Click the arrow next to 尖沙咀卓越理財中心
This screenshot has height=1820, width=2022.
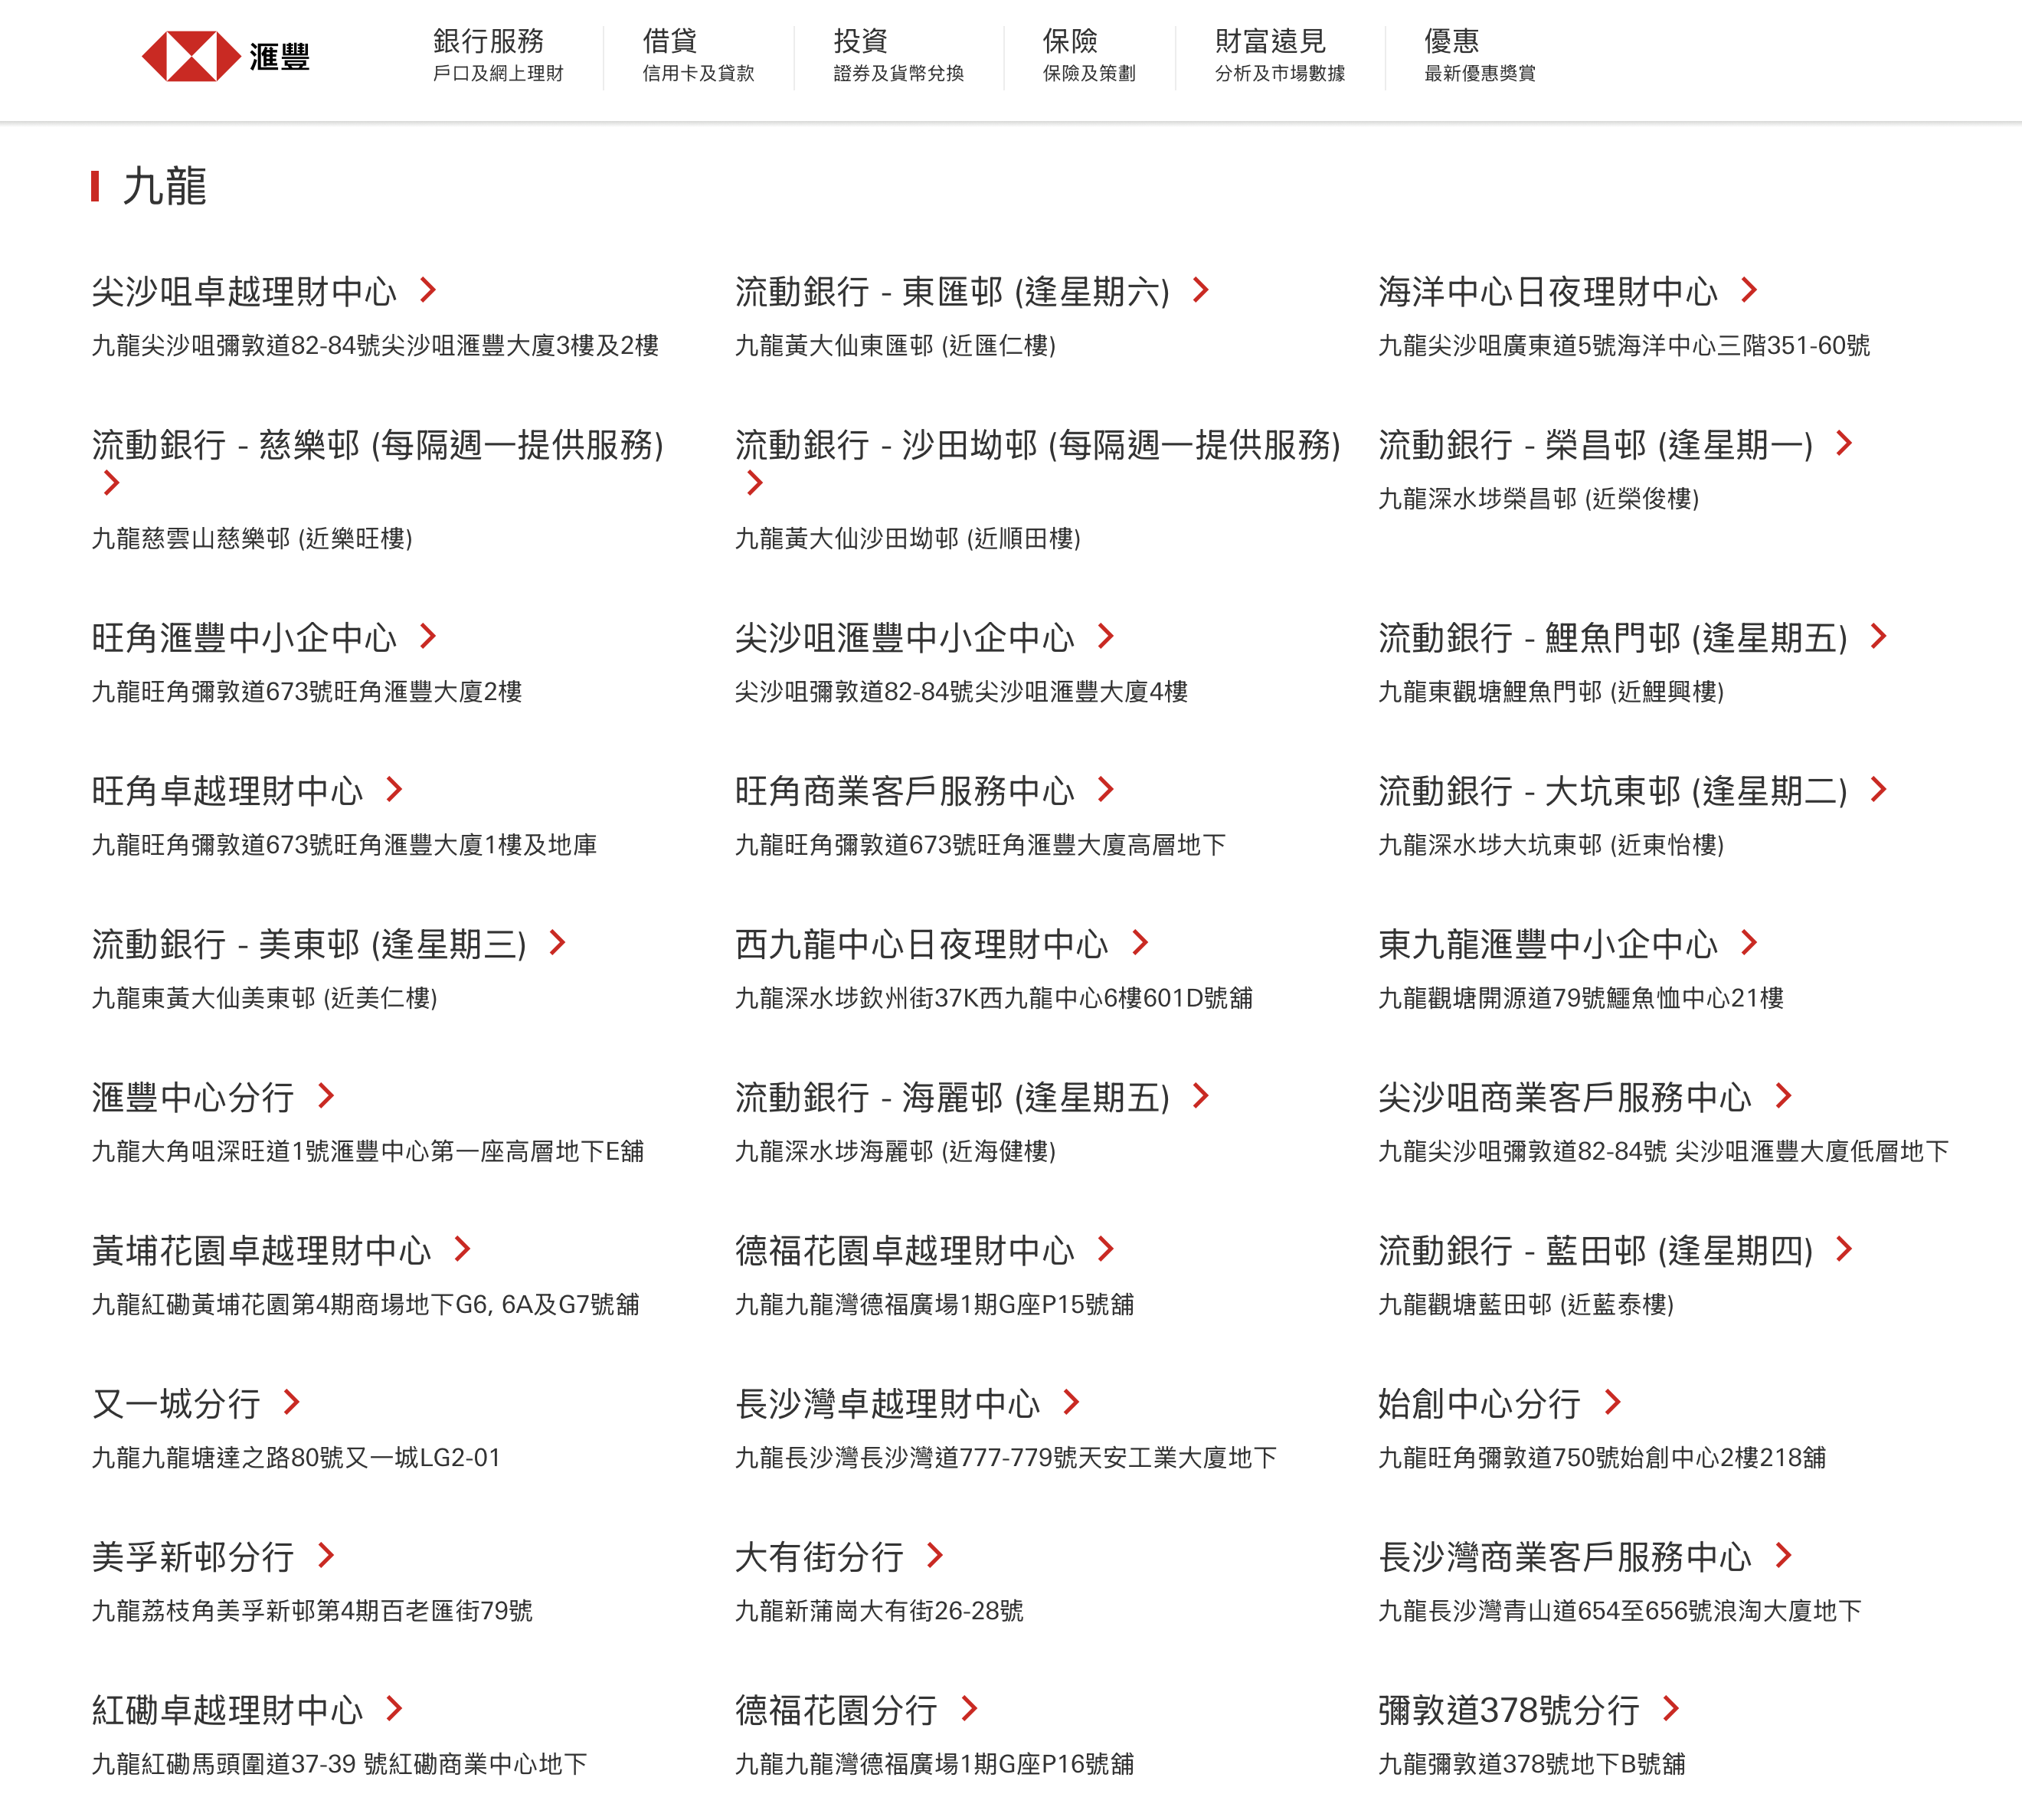click(428, 290)
